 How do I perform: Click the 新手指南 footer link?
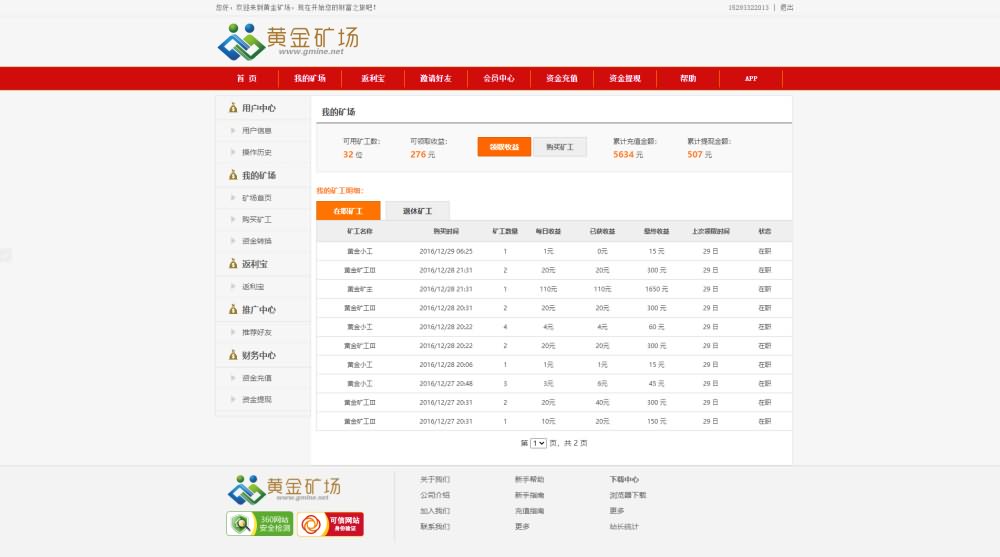(x=529, y=495)
